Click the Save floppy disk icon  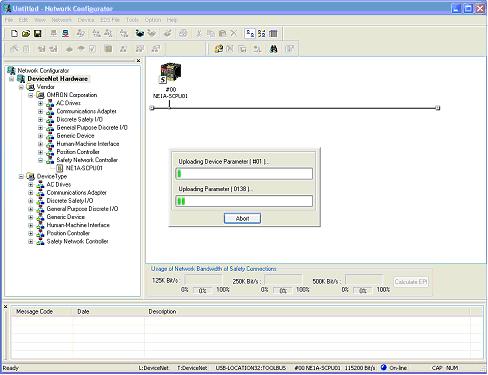point(38,33)
